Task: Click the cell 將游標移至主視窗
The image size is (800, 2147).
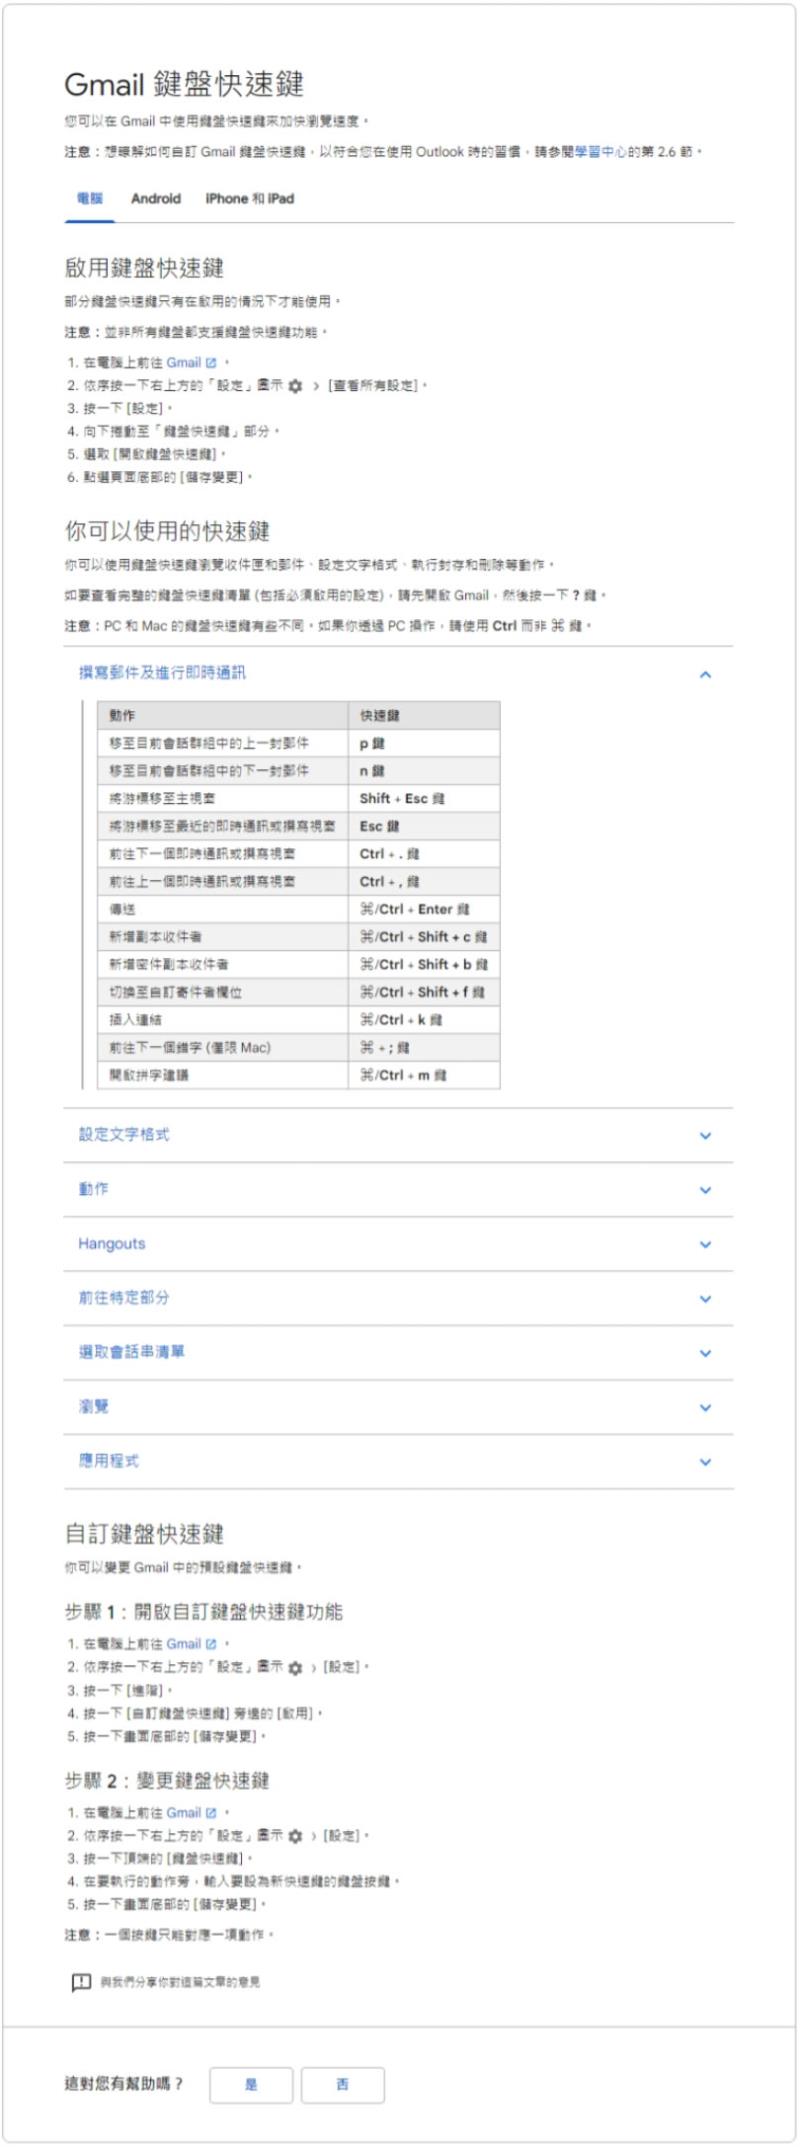Action: tap(223, 798)
